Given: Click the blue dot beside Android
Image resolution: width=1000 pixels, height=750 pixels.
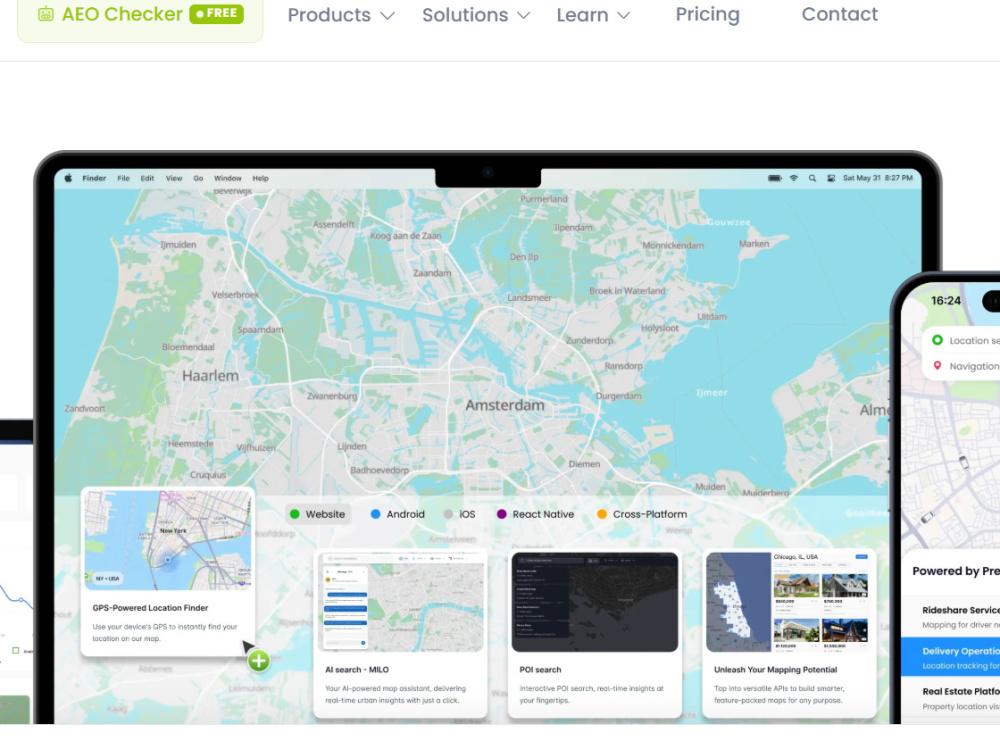Looking at the screenshot, I should [x=376, y=514].
